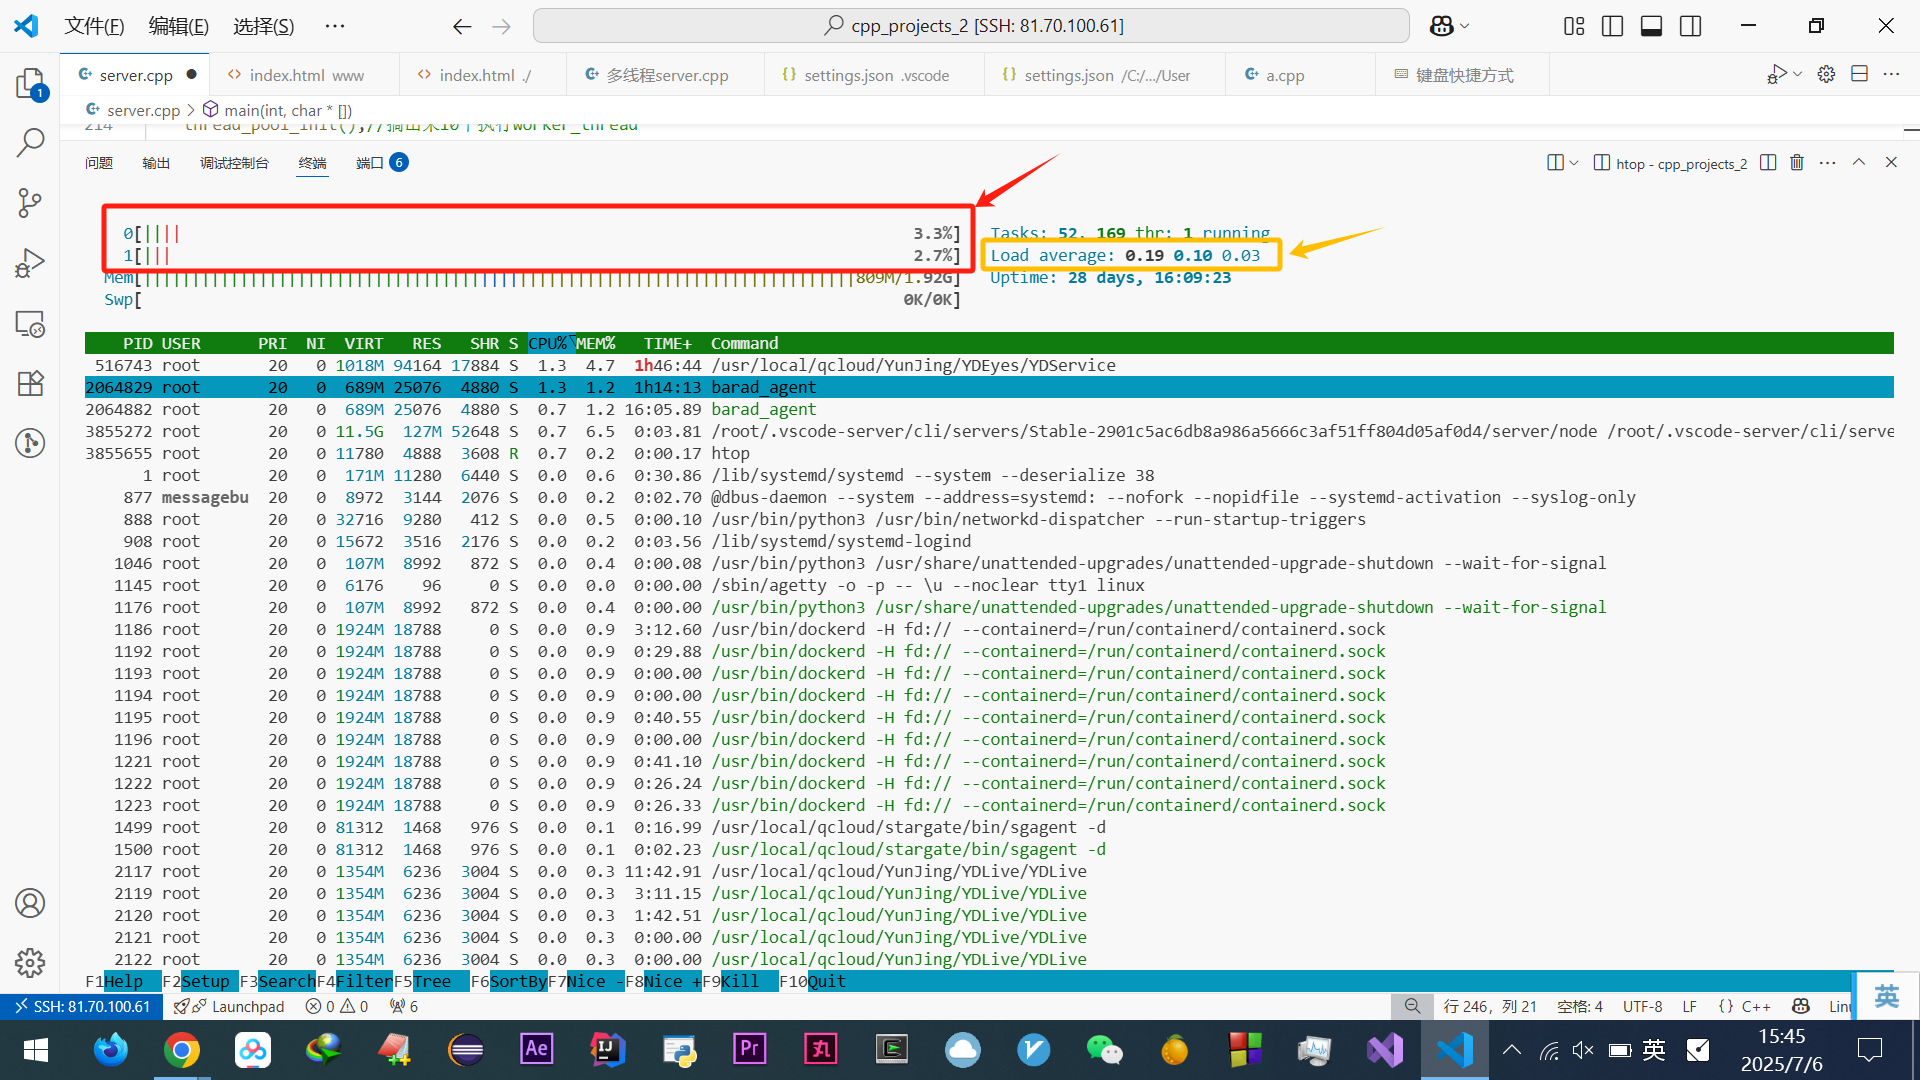Kill terminal with trash icon
This screenshot has width=1920, height=1080.
(1797, 163)
